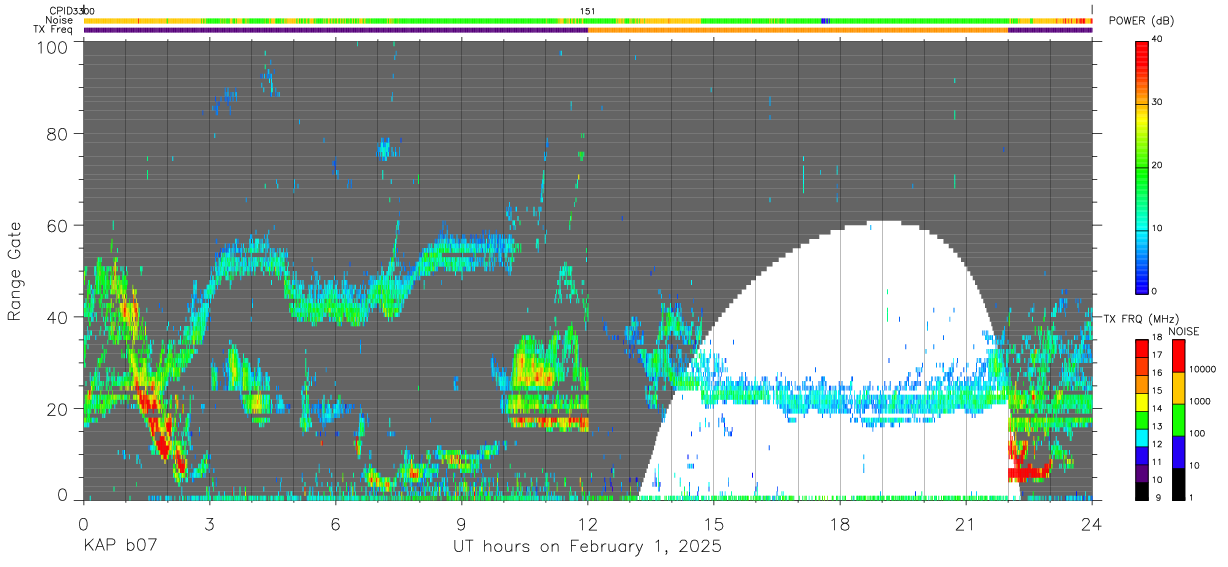This screenshot has height=567, width=1228.
Task: Click the 'CPID' row label
Action: [x=60, y=11]
